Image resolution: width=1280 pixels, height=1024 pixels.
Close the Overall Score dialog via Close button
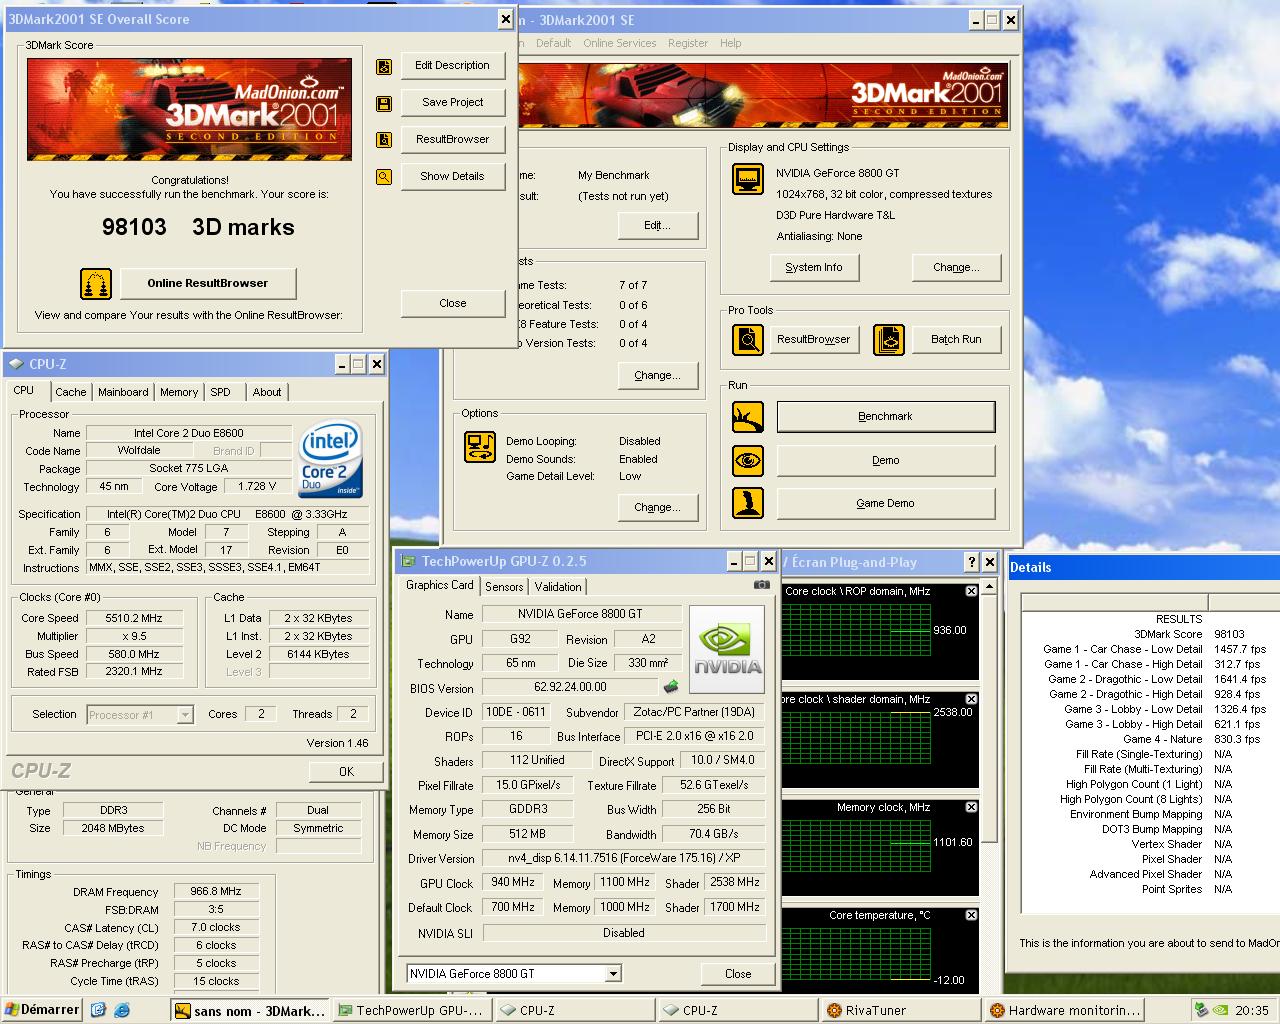[x=453, y=304]
